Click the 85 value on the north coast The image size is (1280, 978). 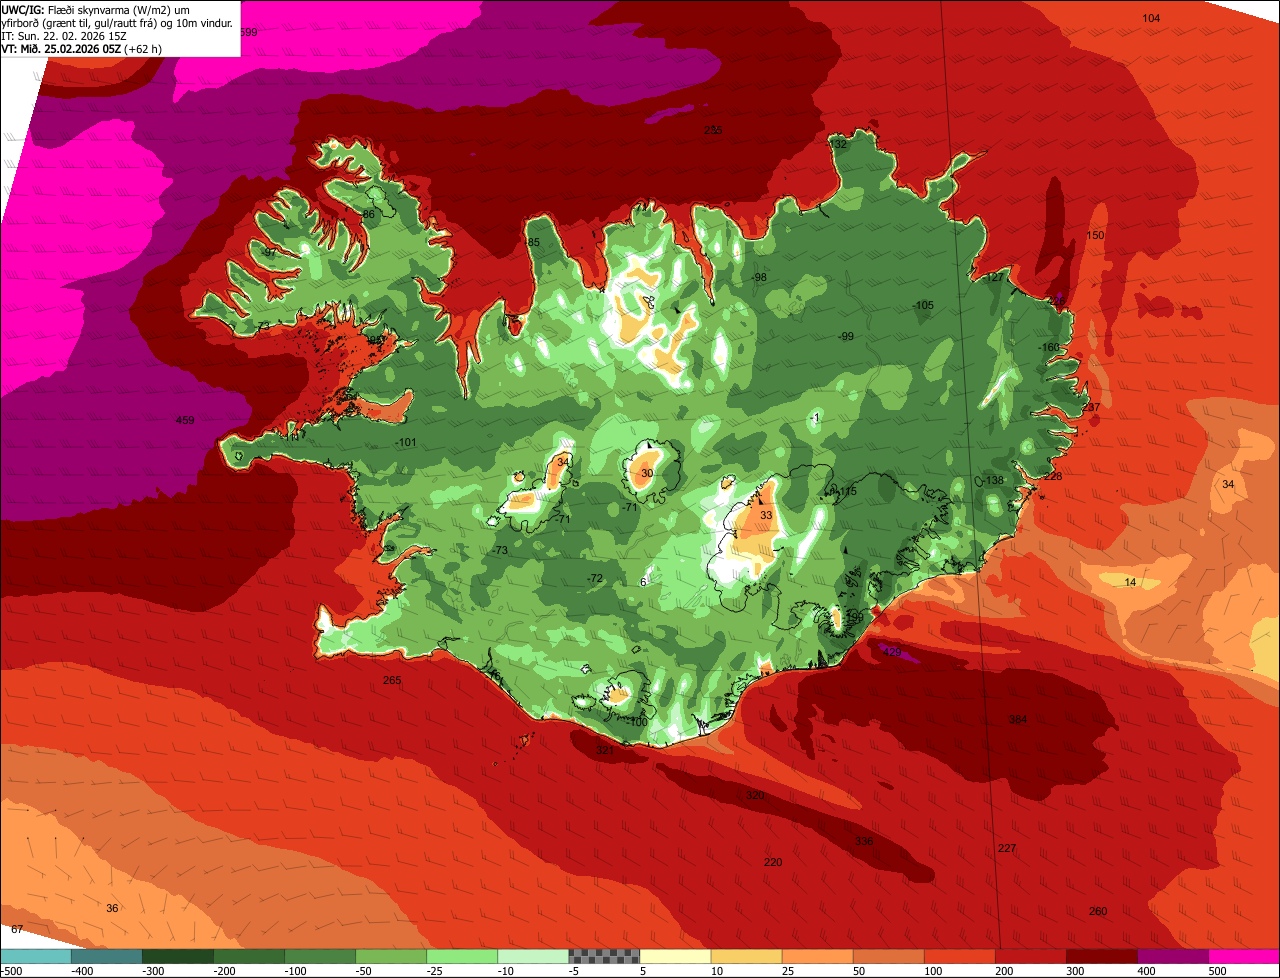click(534, 242)
